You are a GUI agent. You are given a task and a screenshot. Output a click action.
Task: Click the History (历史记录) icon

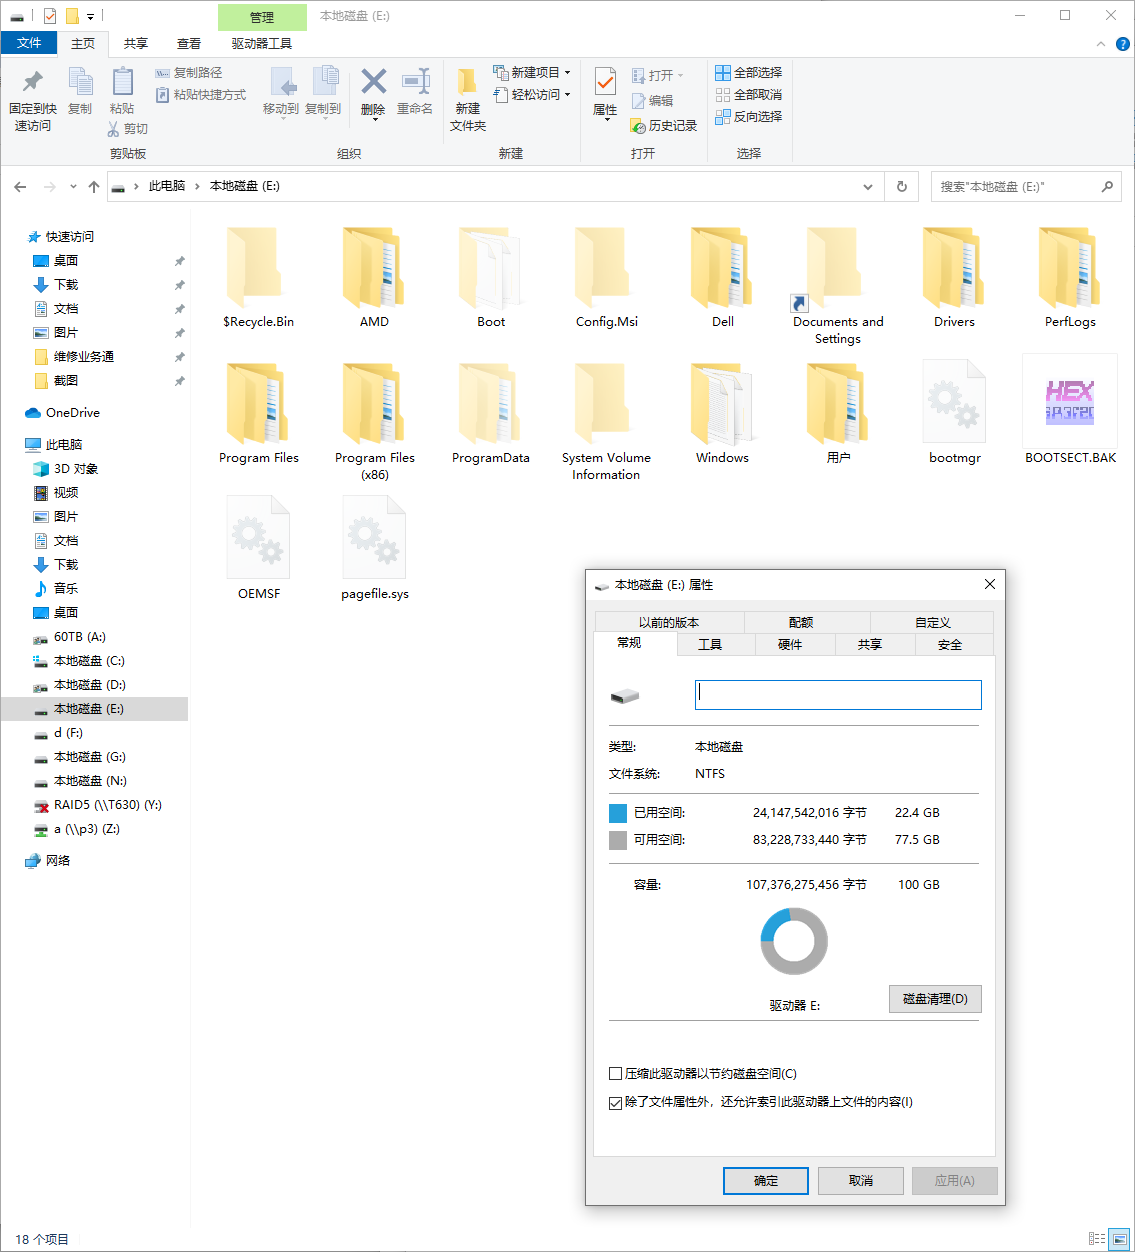click(x=638, y=126)
